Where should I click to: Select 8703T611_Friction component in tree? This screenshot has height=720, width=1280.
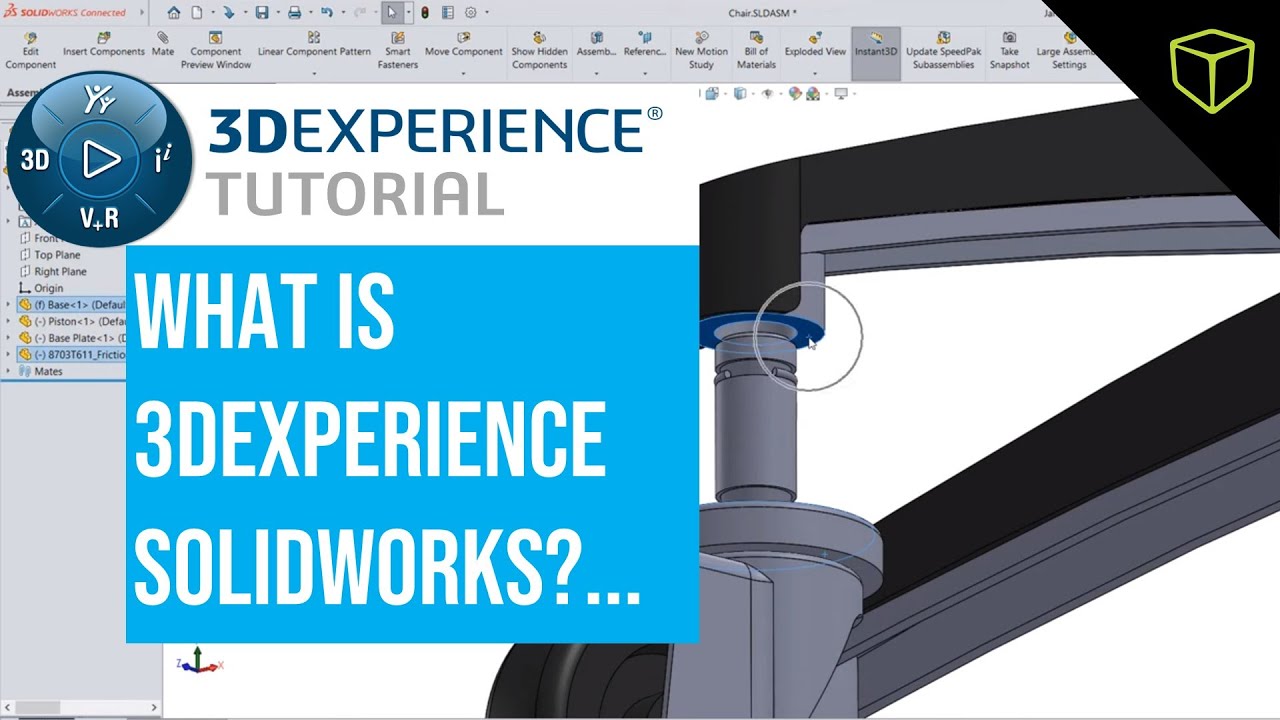point(72,354)
